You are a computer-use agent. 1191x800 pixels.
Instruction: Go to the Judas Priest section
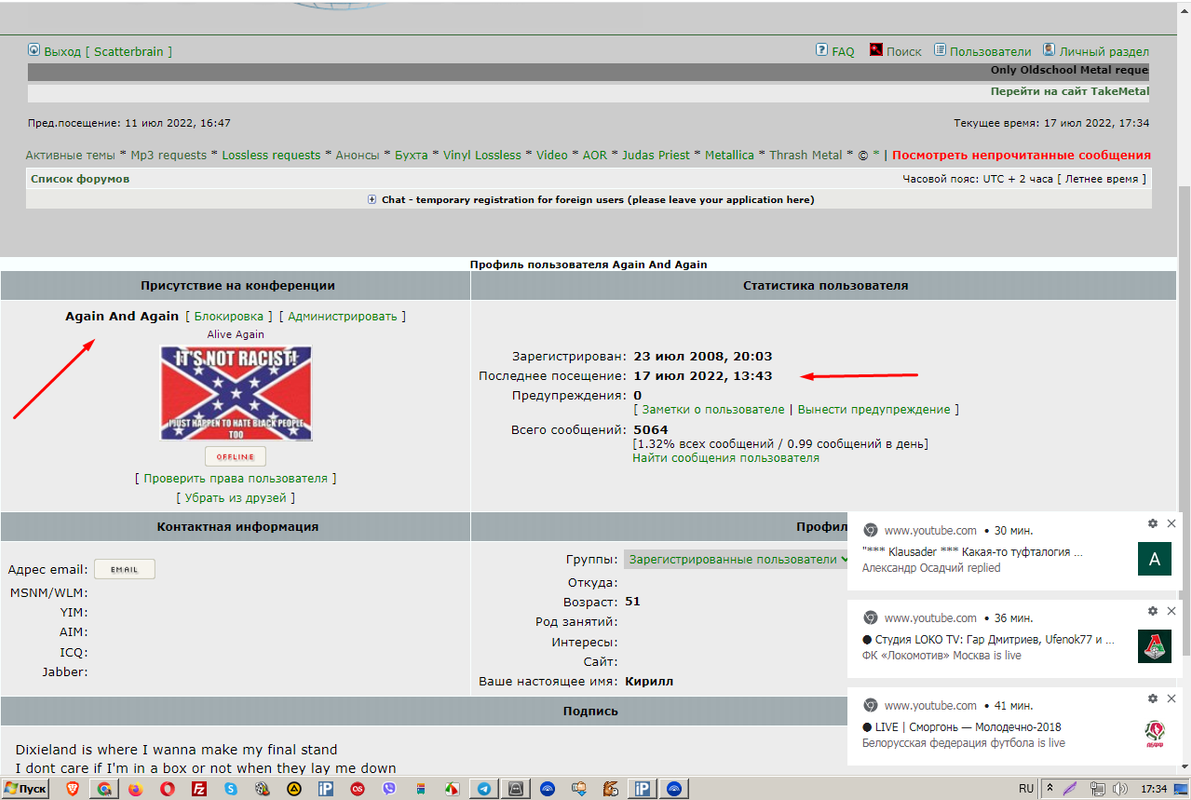[656, 155]
